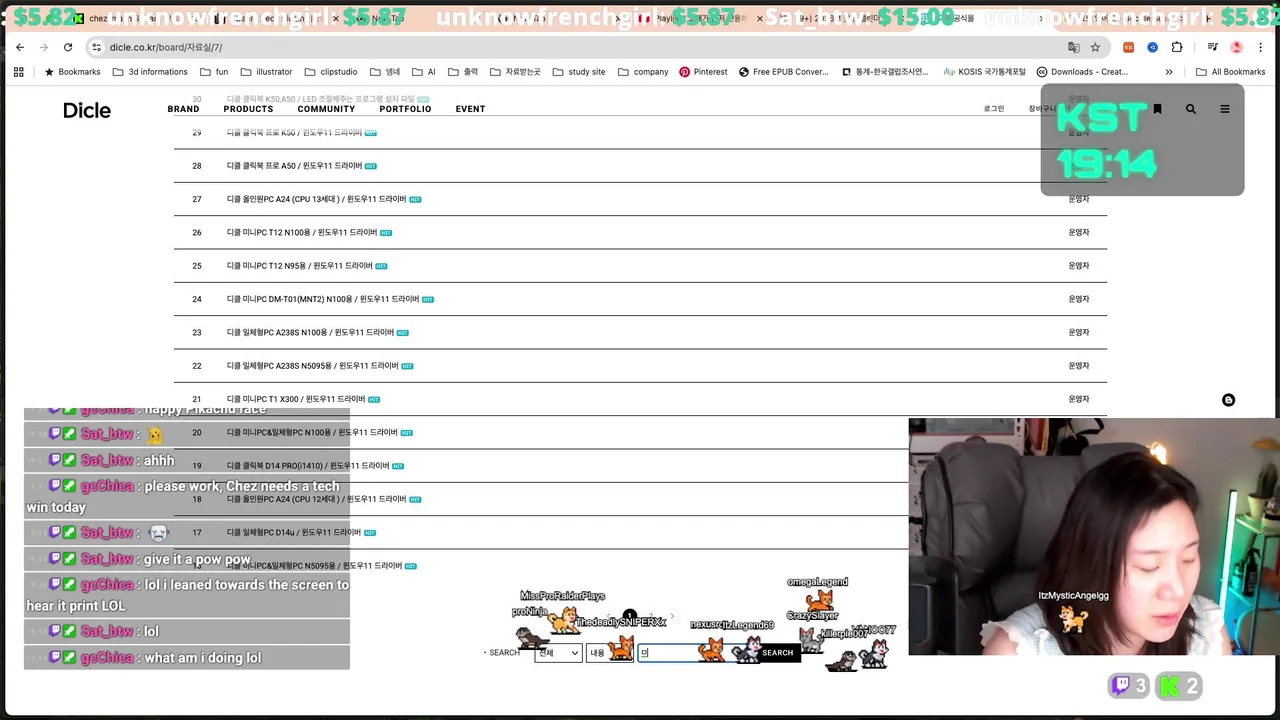Expand the illustrator bookmark folder
Image resolution: width=1280 pixels, height=720 pixels.
click(x=266, y=72)
